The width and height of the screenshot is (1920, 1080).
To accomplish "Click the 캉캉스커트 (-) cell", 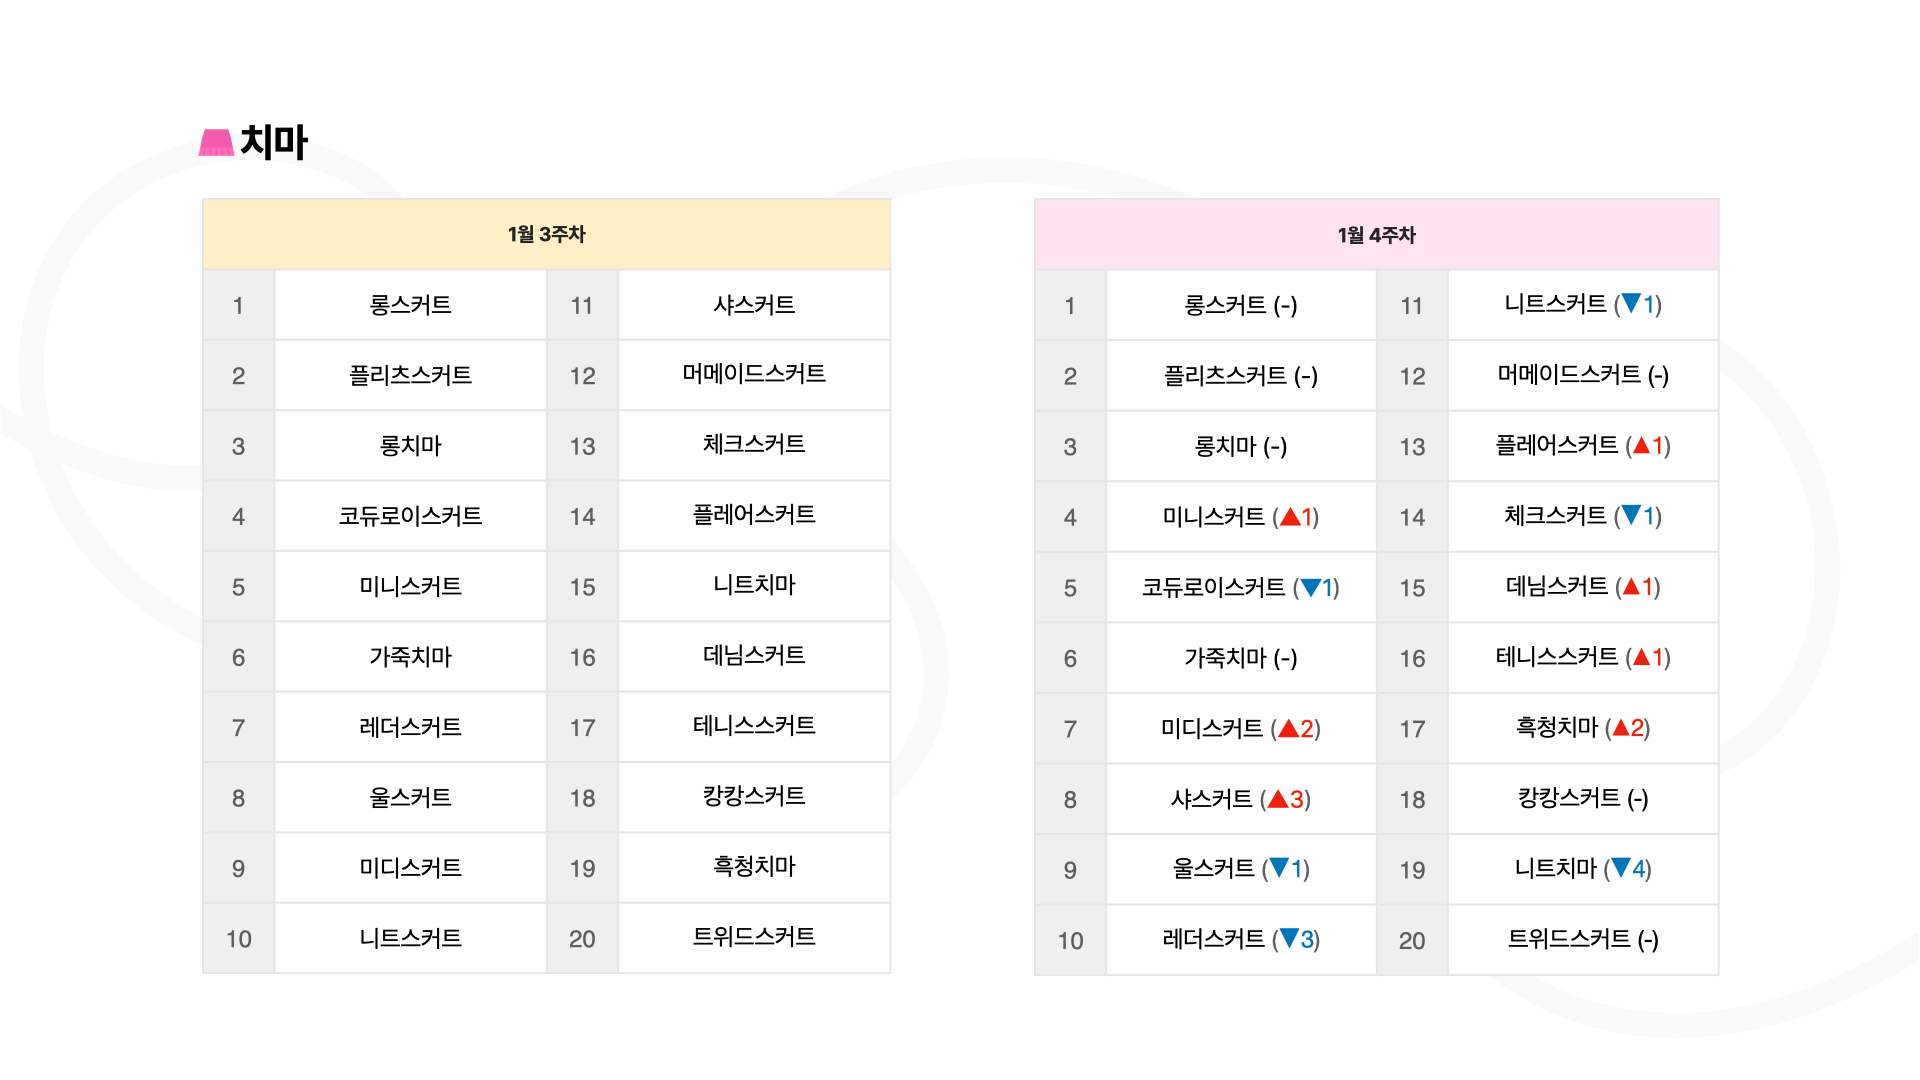I will pos(1583,799).
